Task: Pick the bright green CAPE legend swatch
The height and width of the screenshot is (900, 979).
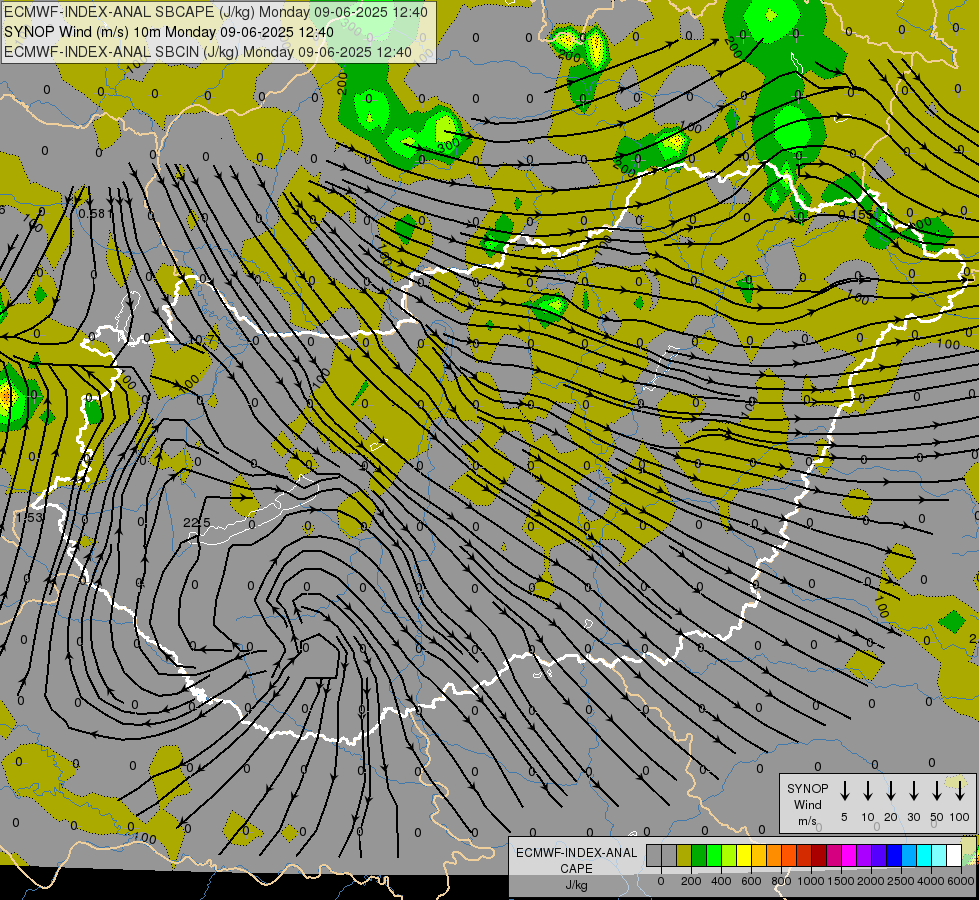Action: pyautogui.click(x=714, y=855)
